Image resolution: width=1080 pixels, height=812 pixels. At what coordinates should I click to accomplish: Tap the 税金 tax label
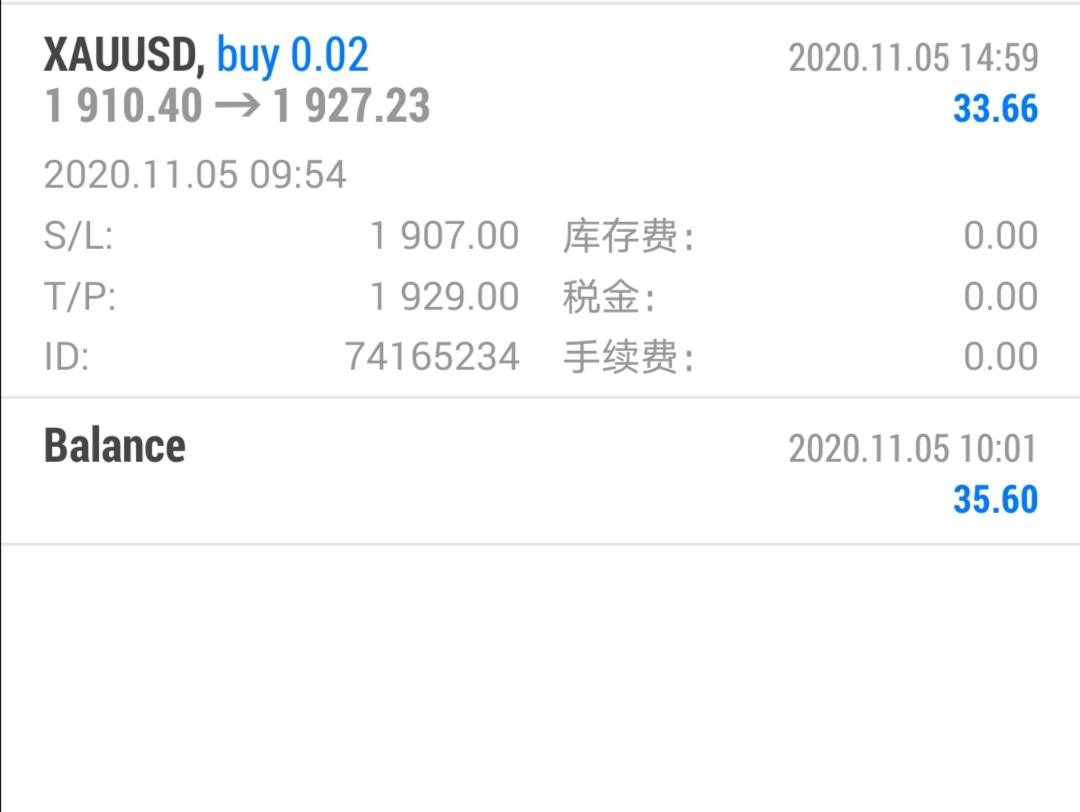pyautogui.click(x=609, y=297)
